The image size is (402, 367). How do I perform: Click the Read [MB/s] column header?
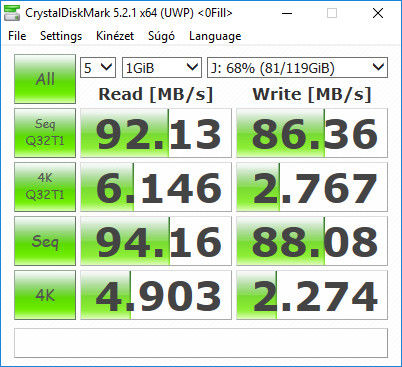point(156,94)
